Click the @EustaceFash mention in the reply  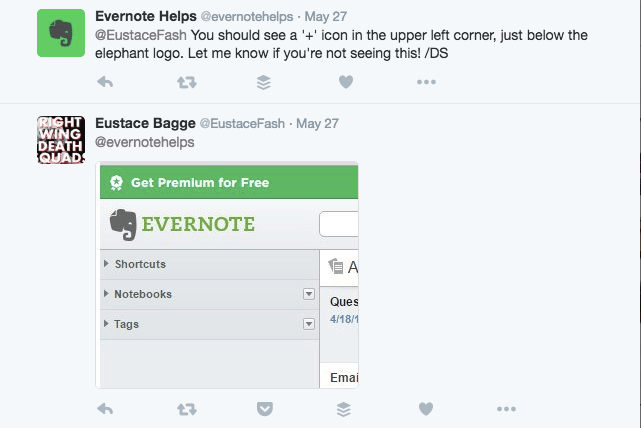pos(141,35)
